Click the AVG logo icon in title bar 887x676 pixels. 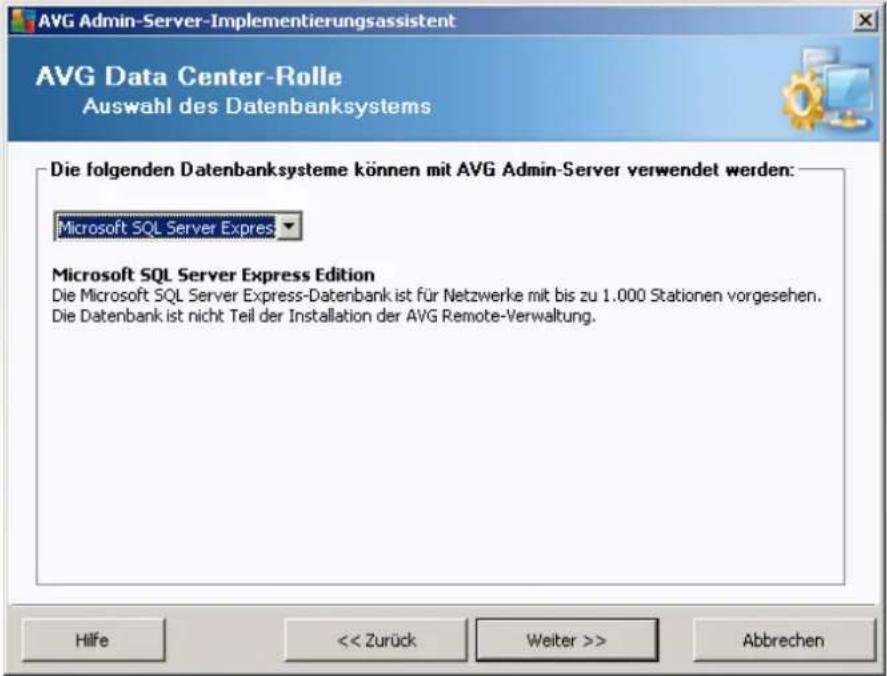coord(23,21)
